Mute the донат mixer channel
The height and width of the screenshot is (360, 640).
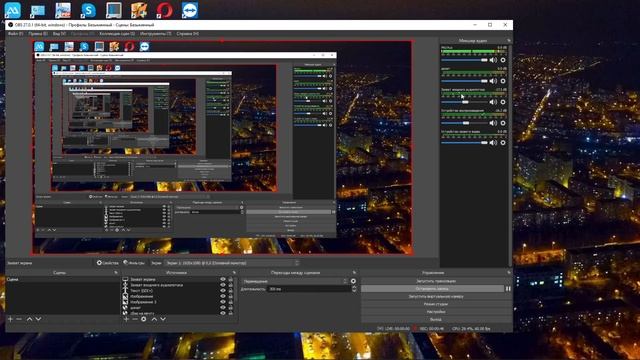[493, 81]
